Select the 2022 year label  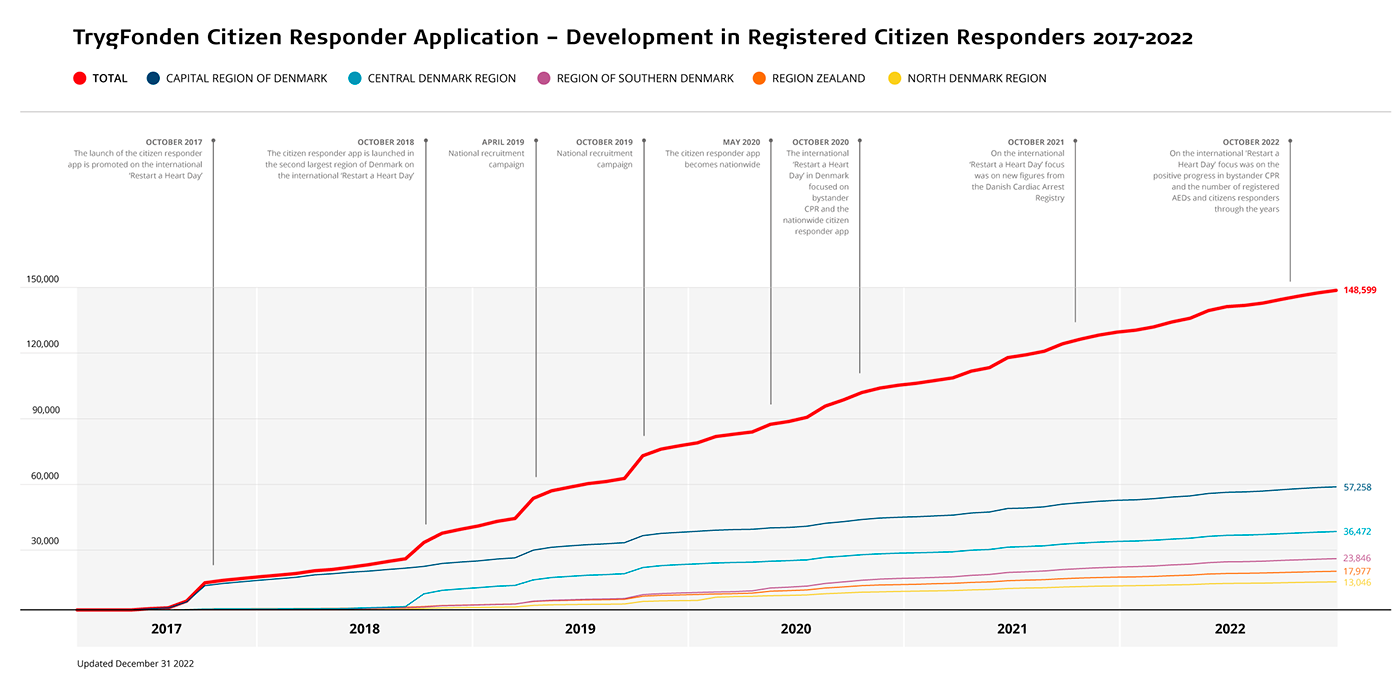click(1230, 629)
